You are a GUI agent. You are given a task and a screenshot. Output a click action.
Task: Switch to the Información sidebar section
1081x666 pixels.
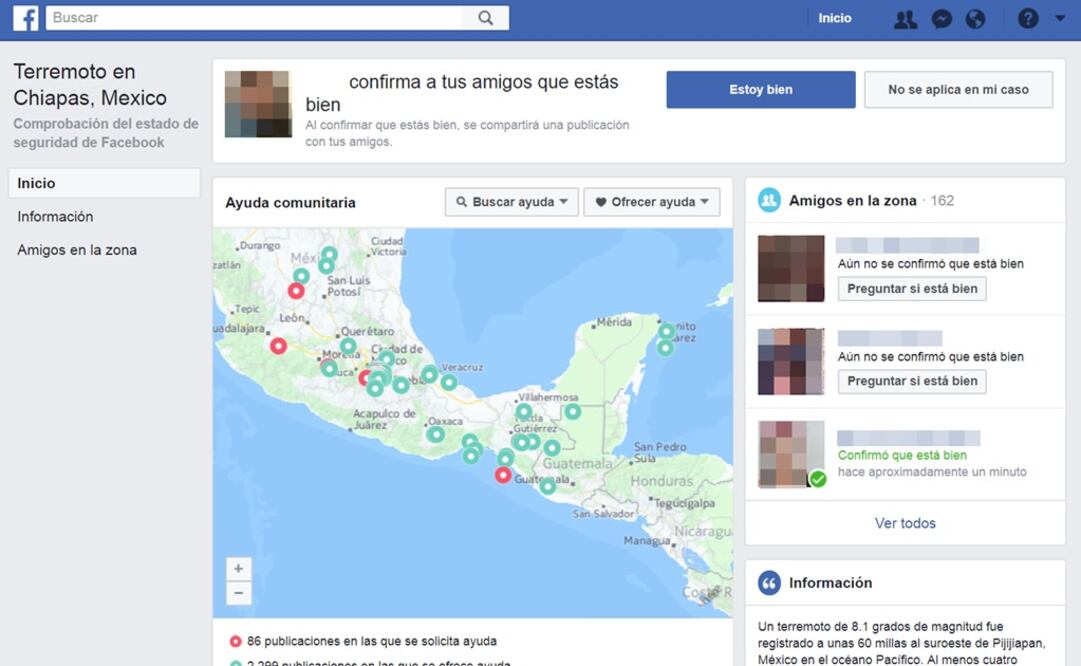[55, 216]
